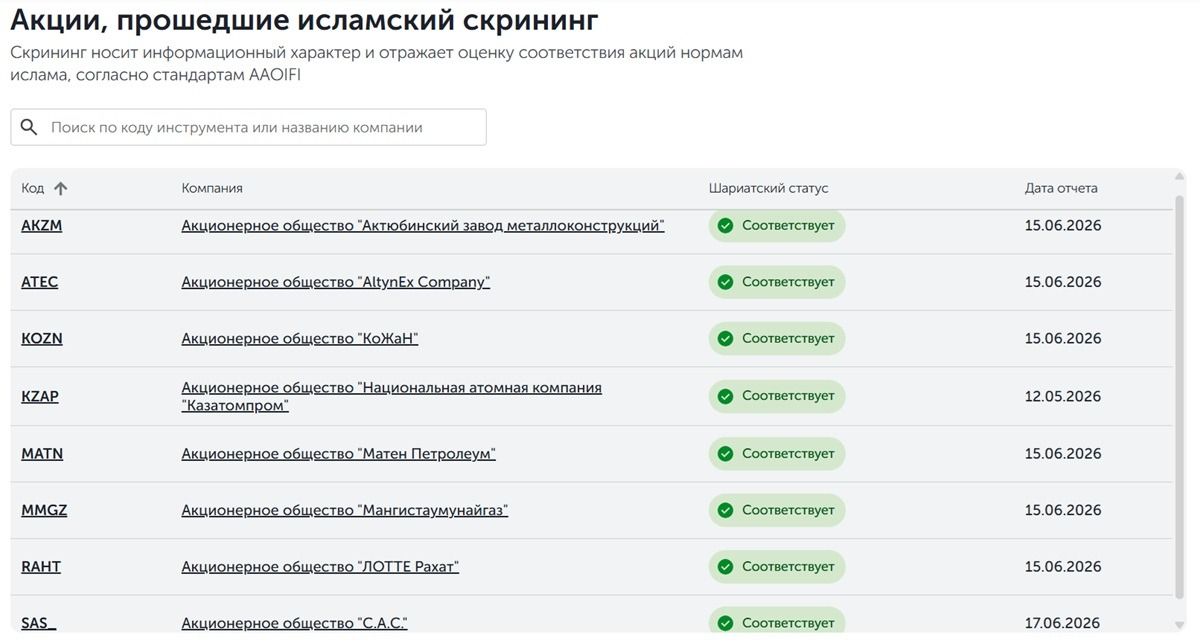
Task: Open the MATN ticker link
Action: click(42, 454)
